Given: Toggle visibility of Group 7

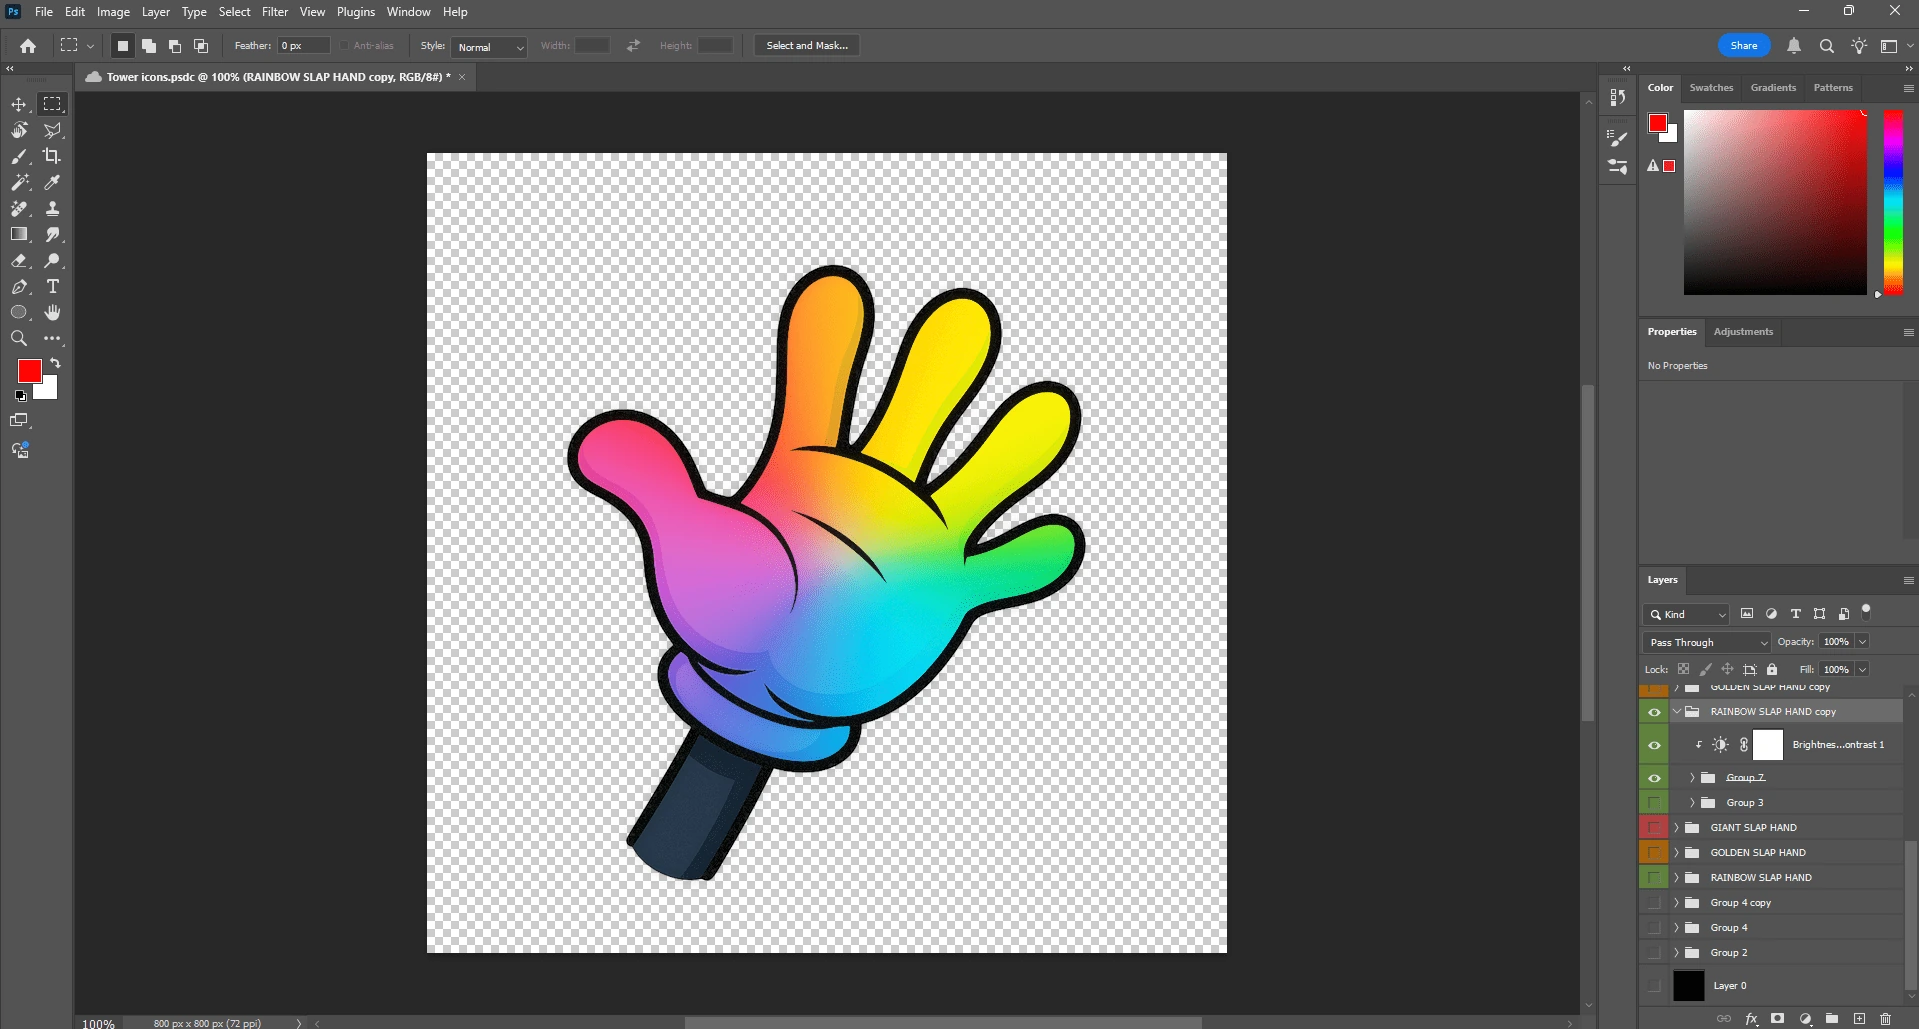Looking at the screenshot, I should [1654, 778].
